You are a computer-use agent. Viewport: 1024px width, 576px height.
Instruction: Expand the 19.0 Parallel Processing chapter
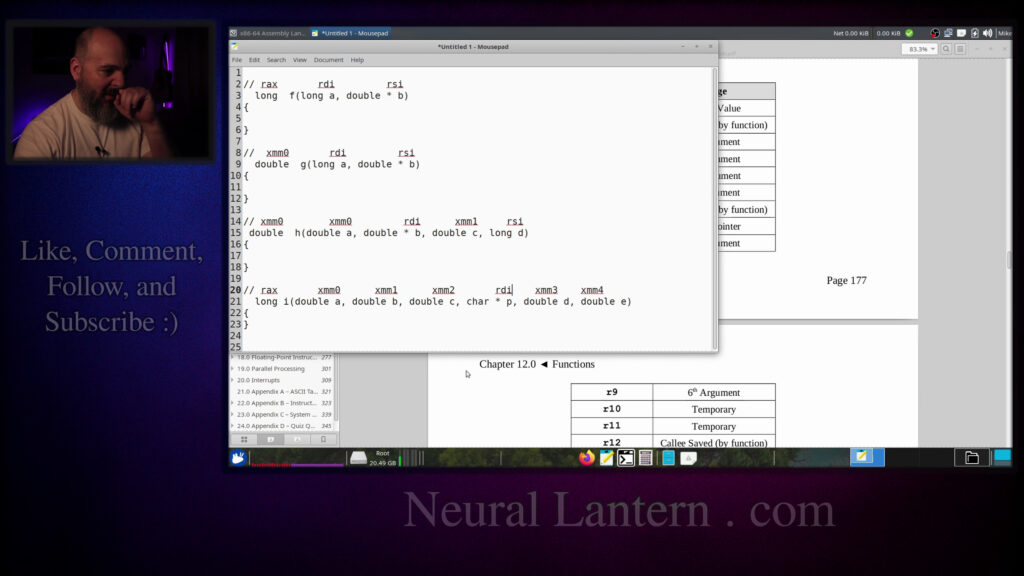(232, 368)
